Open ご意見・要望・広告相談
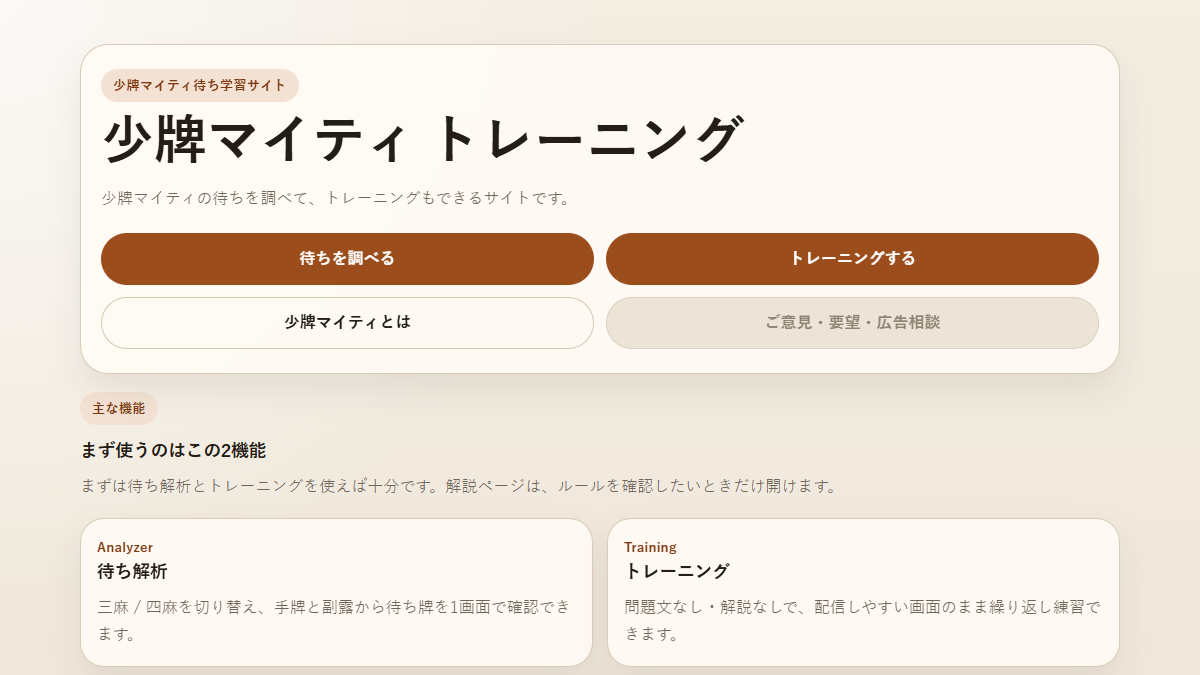Image resolution: width=1200 pixels, height=675 pixels. coord(852,322)
